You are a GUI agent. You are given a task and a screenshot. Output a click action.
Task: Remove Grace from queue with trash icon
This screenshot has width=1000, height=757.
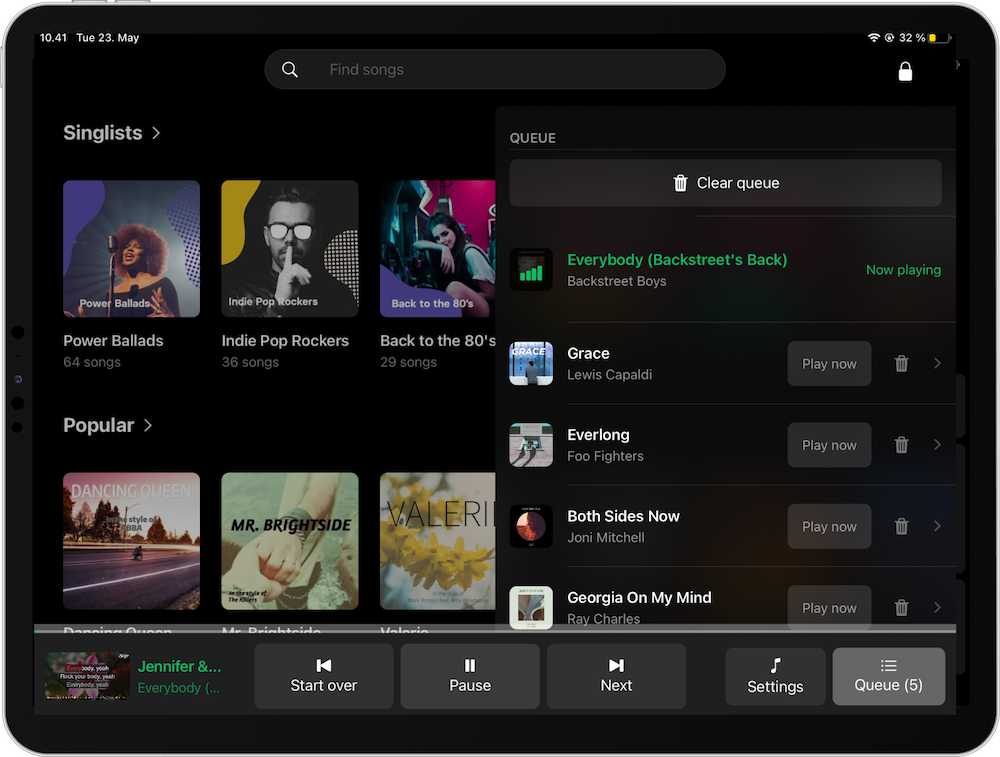coord(901,364)
